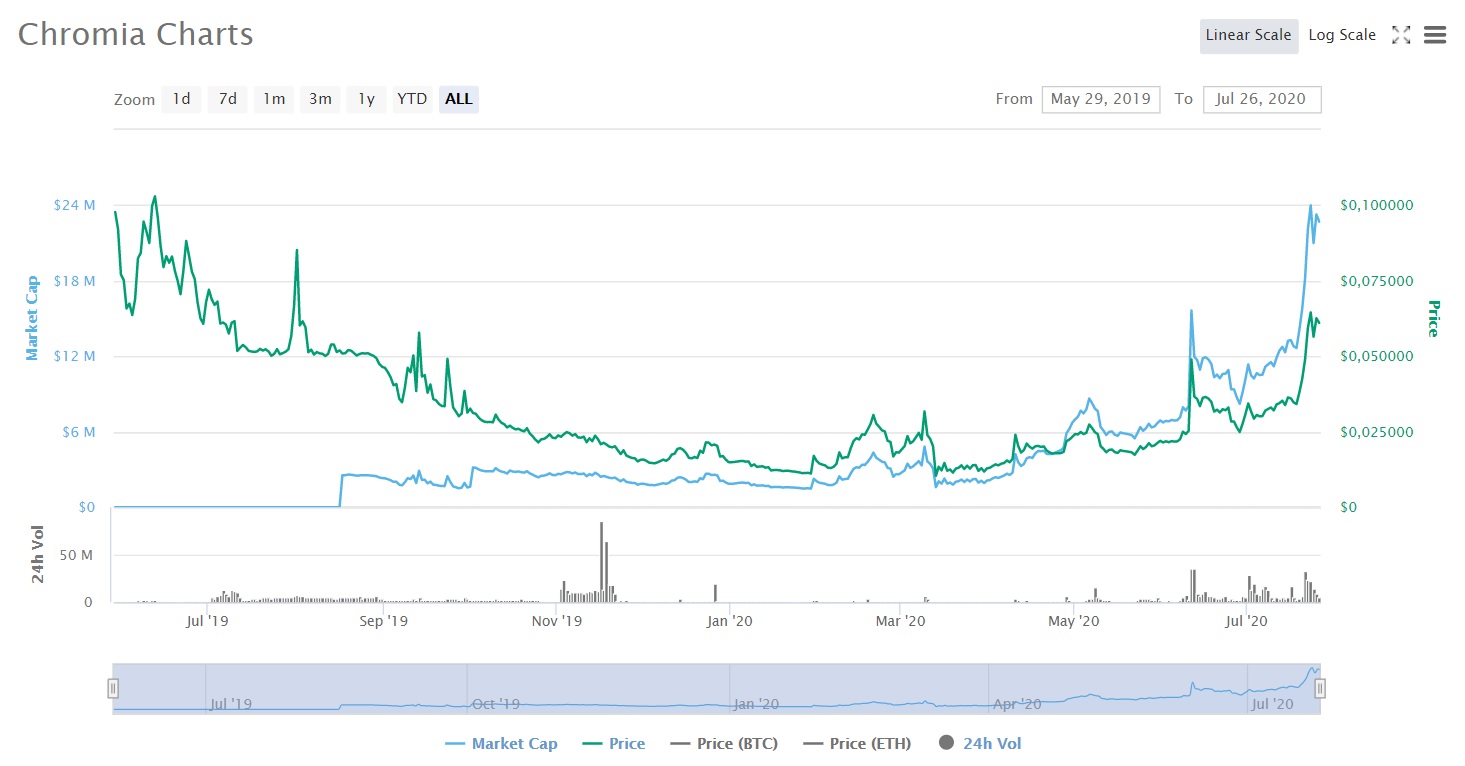Click the $0,050000 price axis label
Viewport: 1465px width, 766px height.
coord(1375,357)
